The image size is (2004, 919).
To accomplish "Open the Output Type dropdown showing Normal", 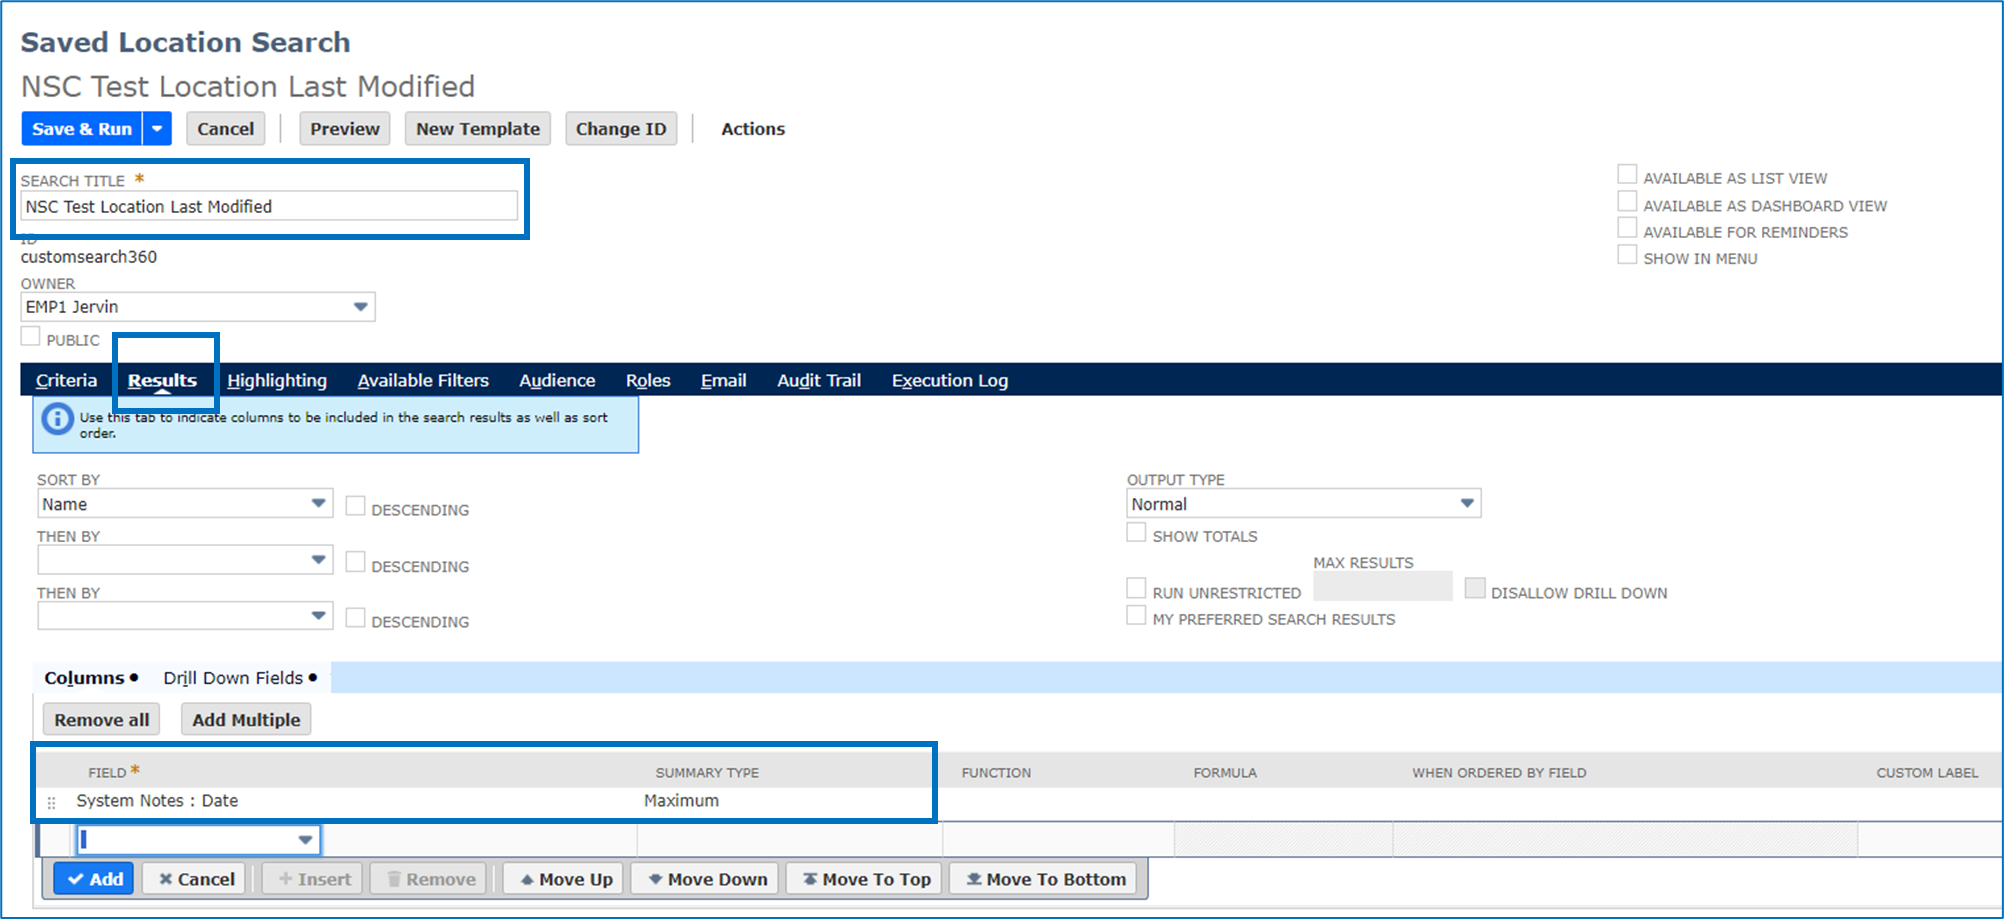I will (x=1304, y=504).
